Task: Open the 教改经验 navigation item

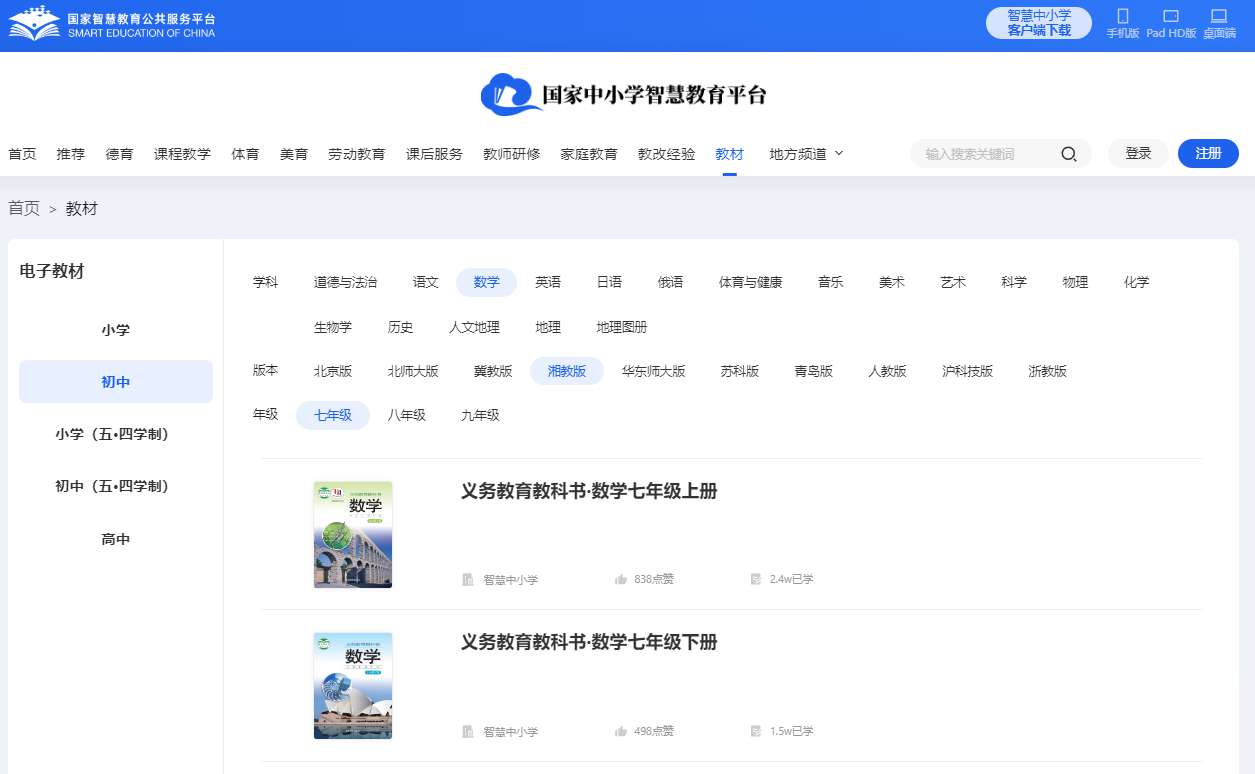Action: (667, 154)
